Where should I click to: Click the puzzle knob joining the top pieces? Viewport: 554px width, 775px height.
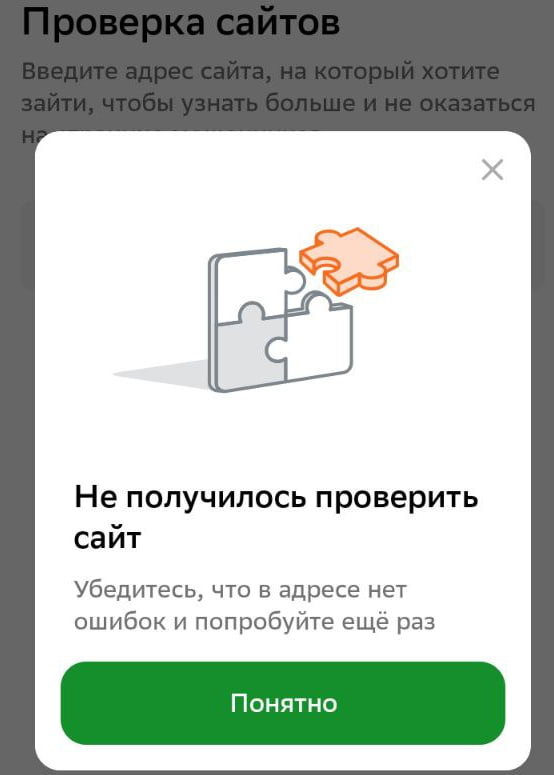tap(296, 280)
